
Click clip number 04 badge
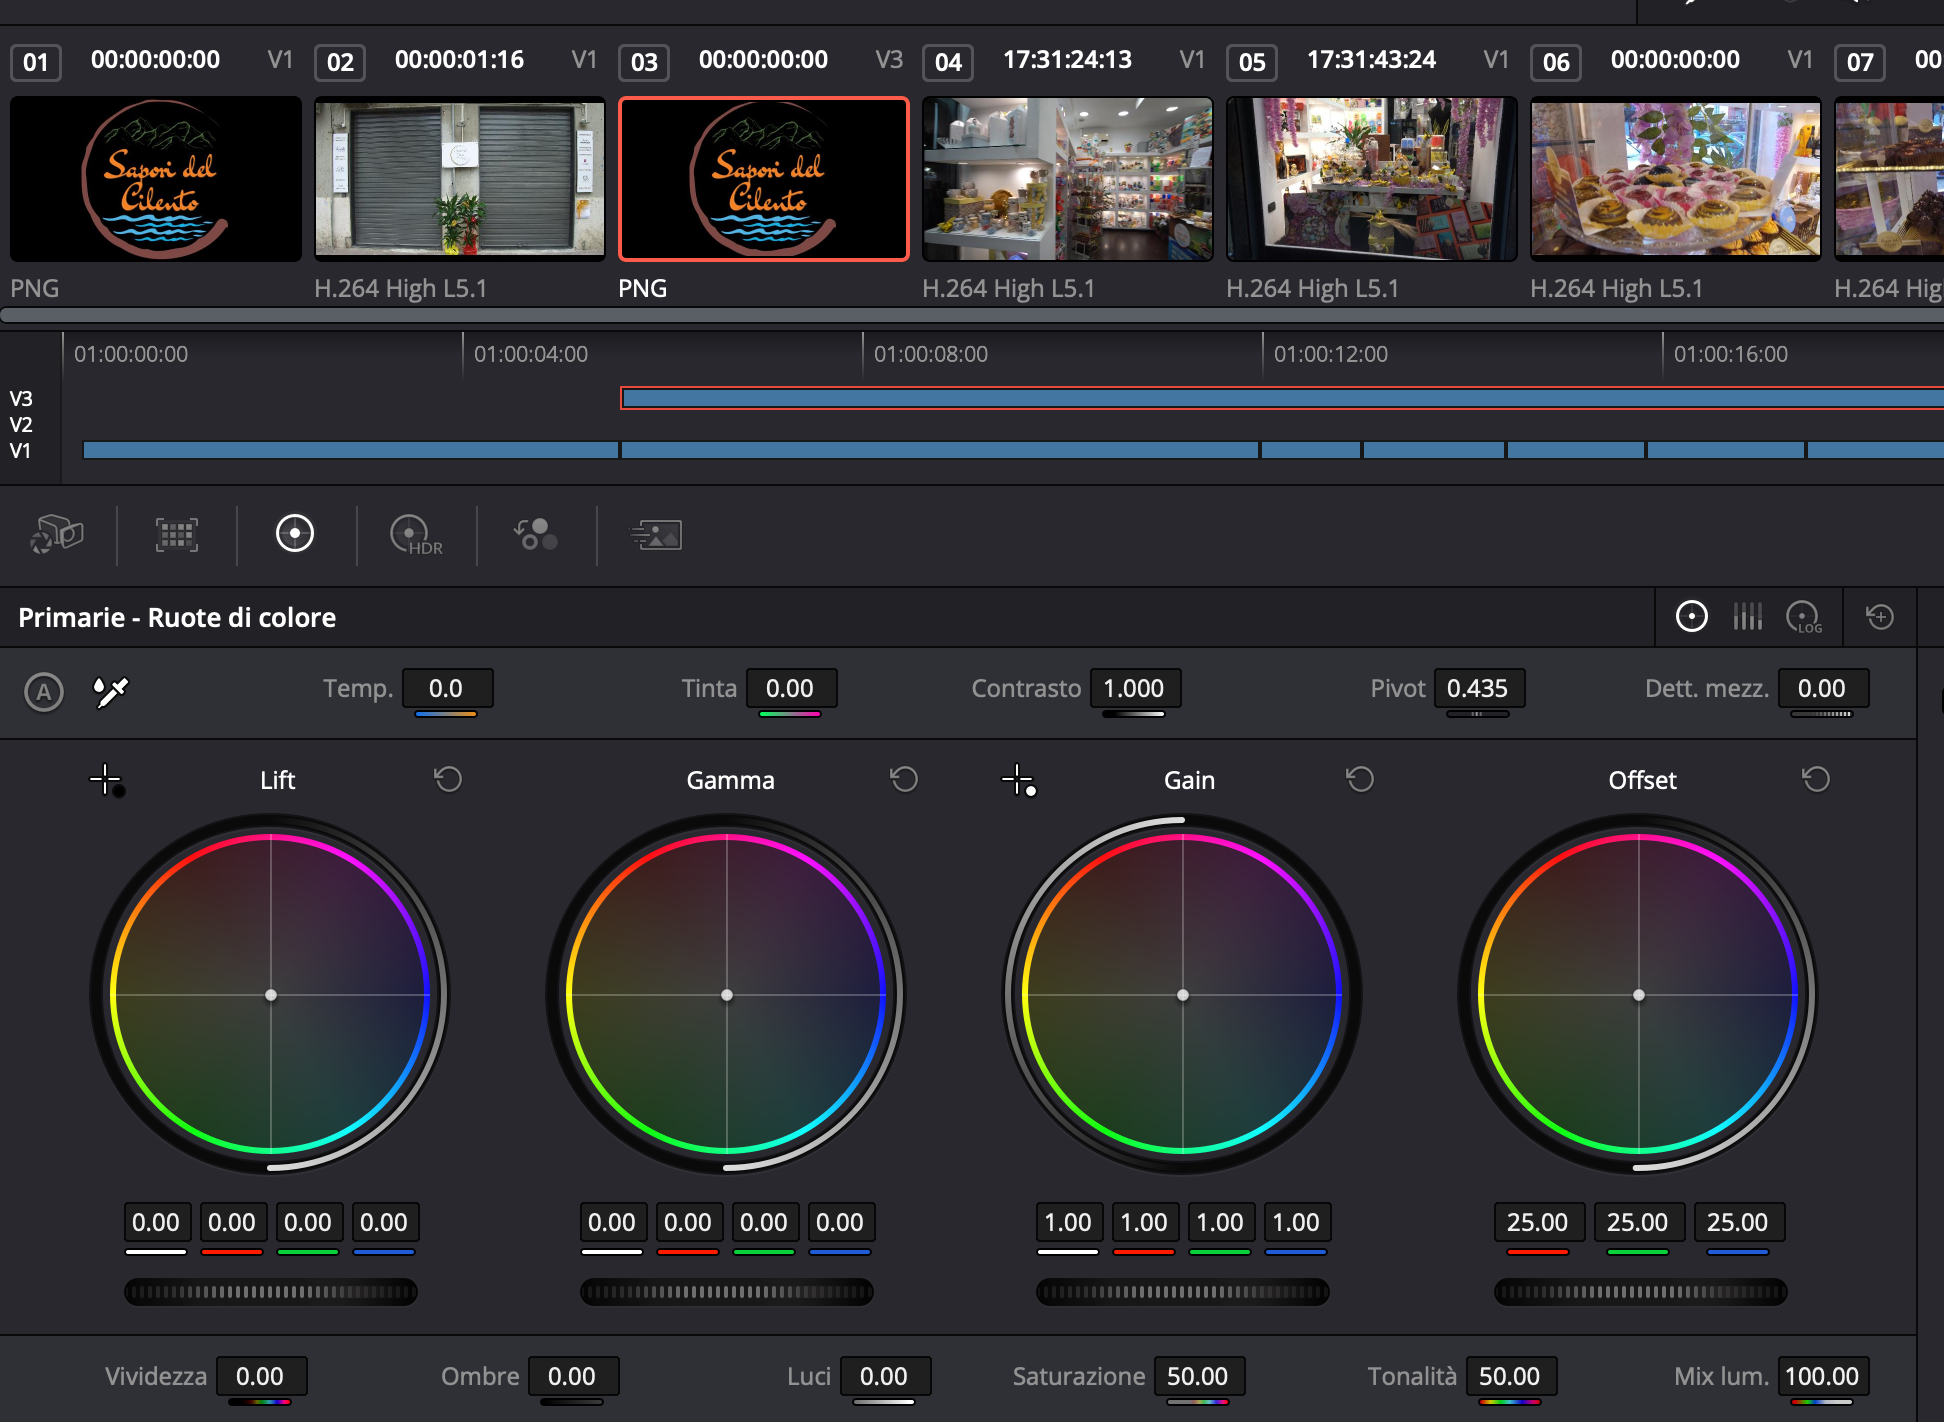tap(948, 62)
